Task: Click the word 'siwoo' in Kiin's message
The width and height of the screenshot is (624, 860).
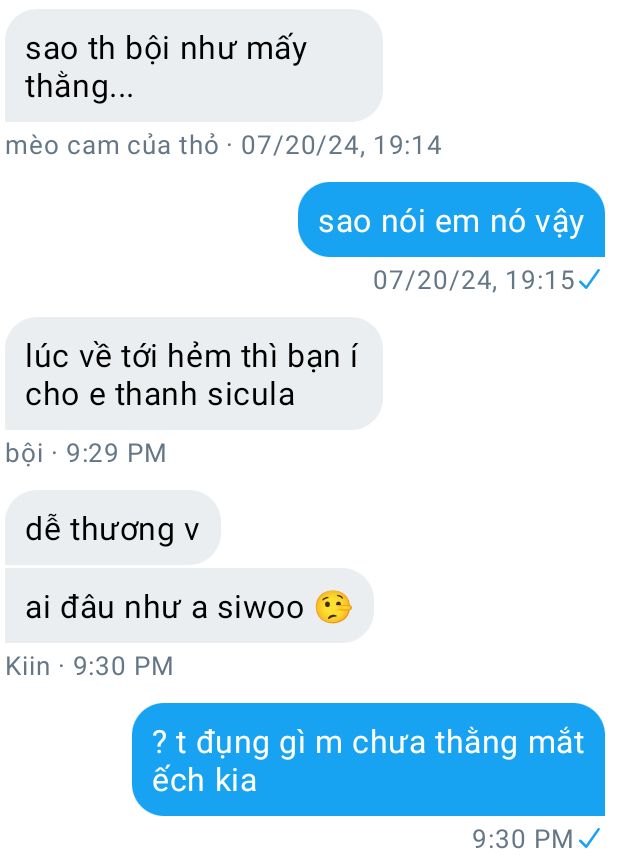Action: pos(260,607)
